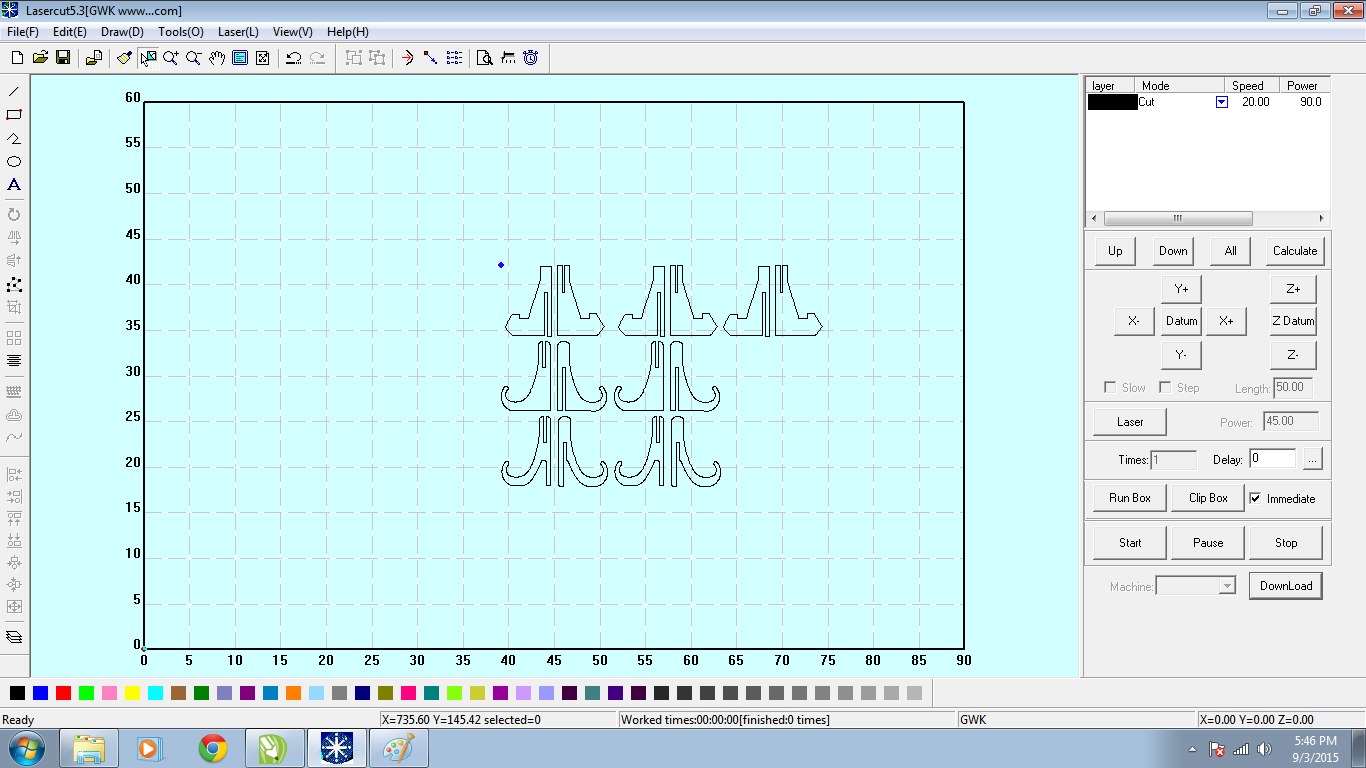Click the DownLoad button
The width and height of the screenshot is (1366, 768).
pos(1286,586)
